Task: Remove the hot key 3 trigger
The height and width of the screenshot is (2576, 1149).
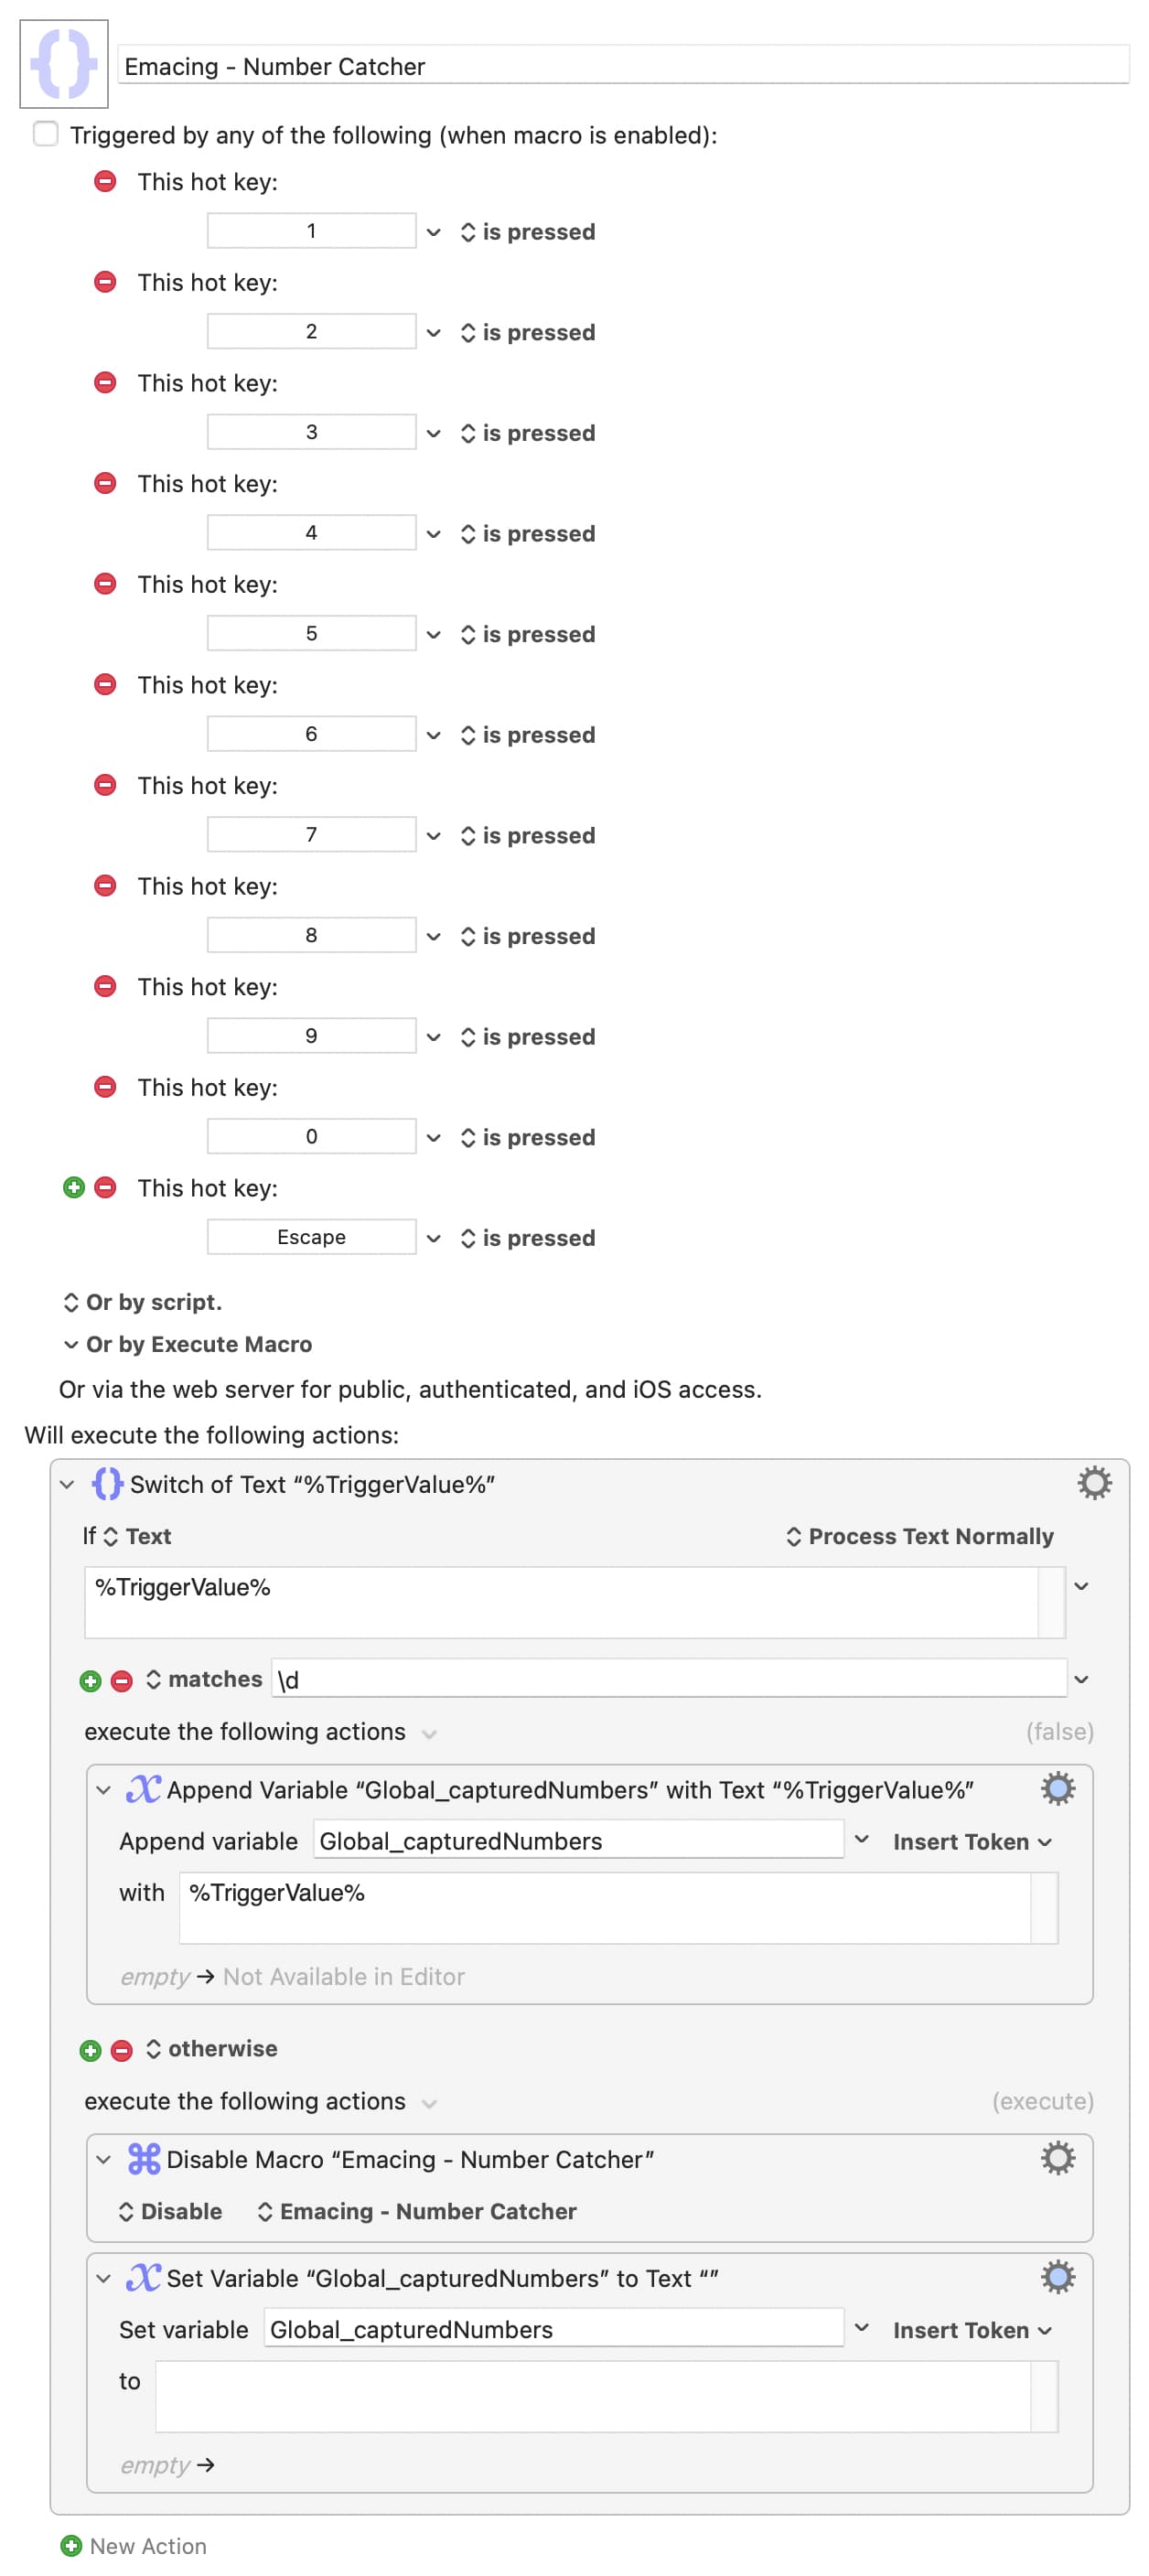Action: click(105, 382)
